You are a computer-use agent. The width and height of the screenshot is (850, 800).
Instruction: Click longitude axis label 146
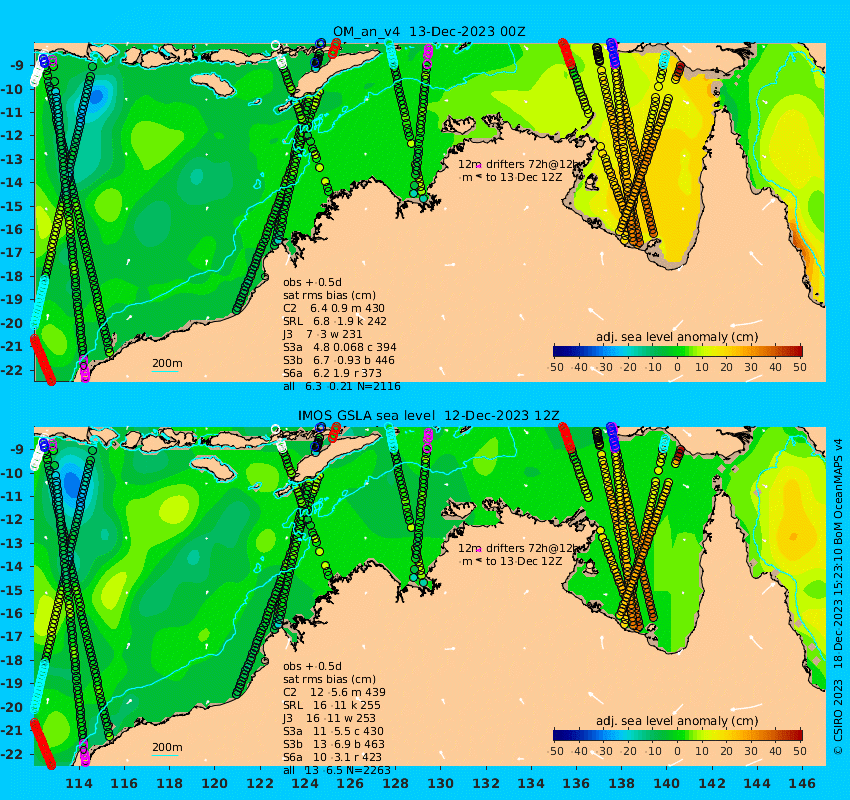click(x=802, y=783)
